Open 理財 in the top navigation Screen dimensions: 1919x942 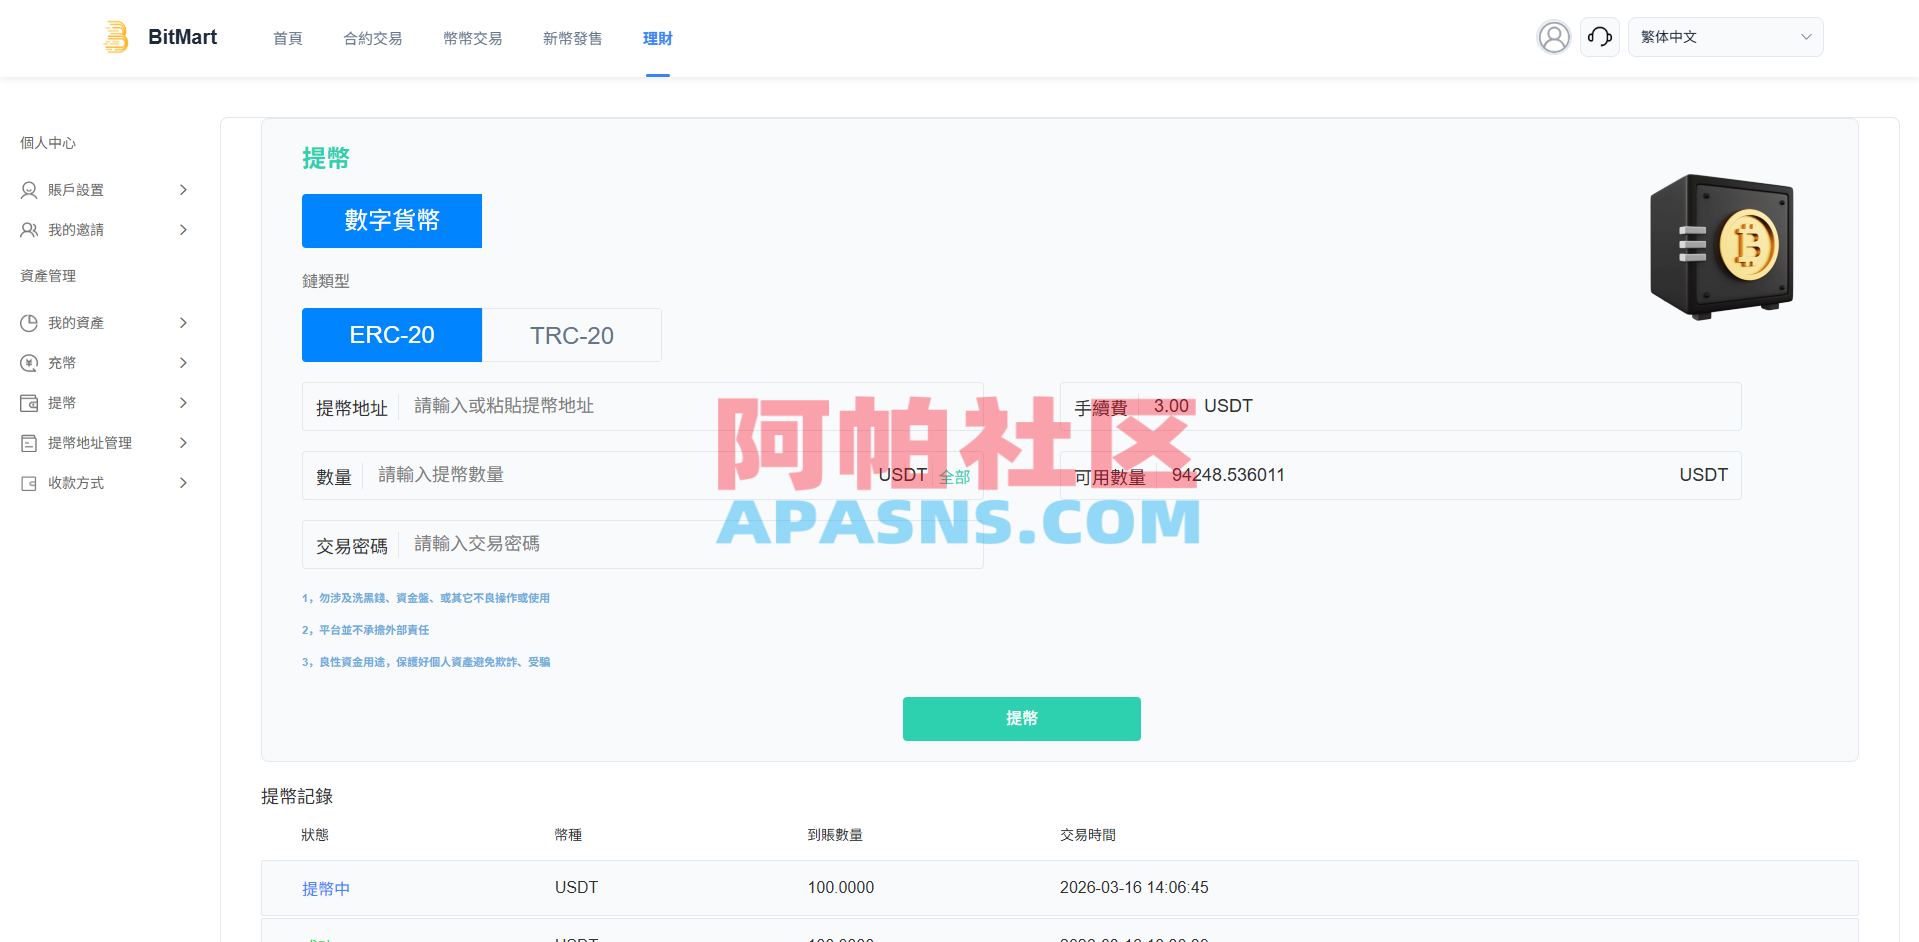tap(658, 38)
